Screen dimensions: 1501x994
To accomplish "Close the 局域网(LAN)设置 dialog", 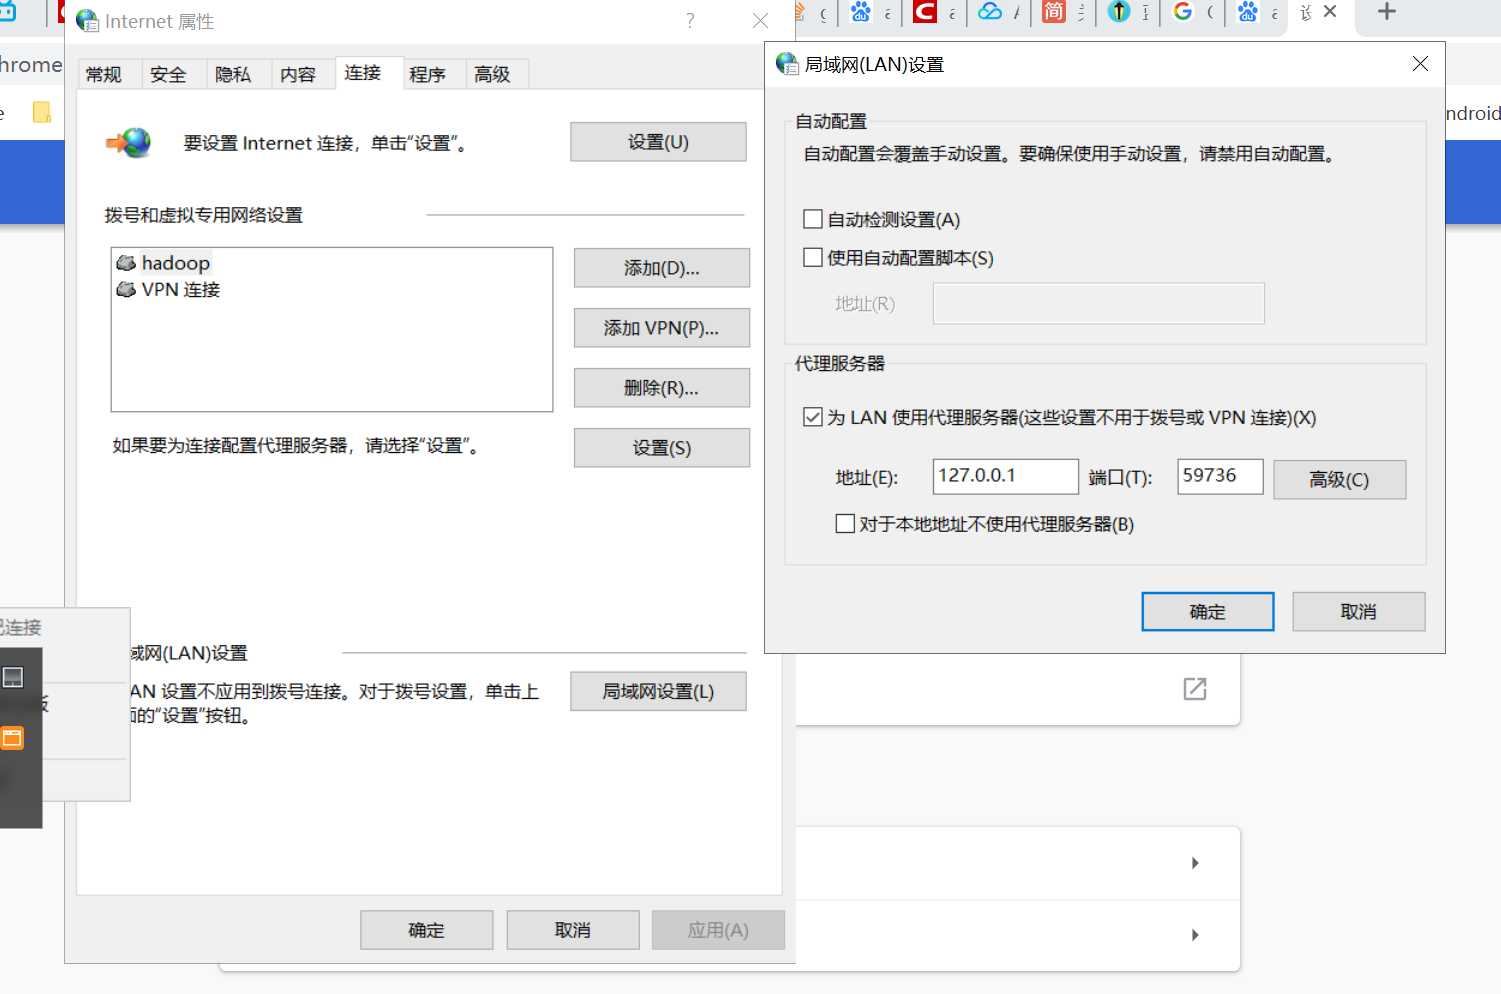I will coord(1420,64).
